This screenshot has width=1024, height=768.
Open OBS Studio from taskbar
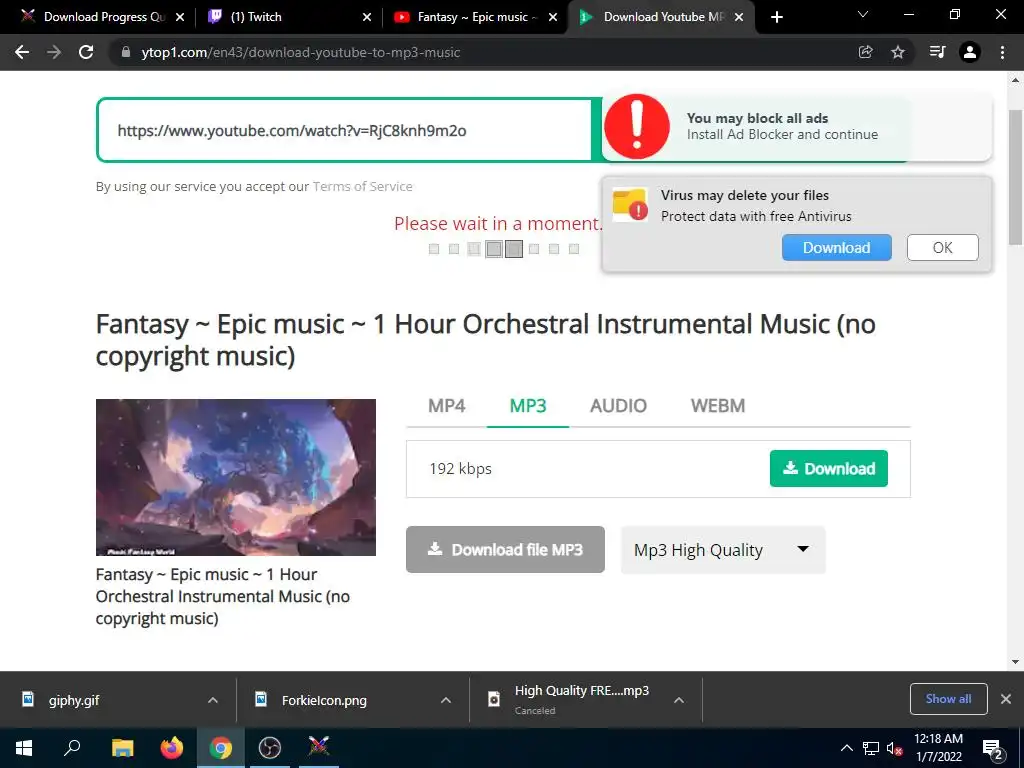click(270, 748)
